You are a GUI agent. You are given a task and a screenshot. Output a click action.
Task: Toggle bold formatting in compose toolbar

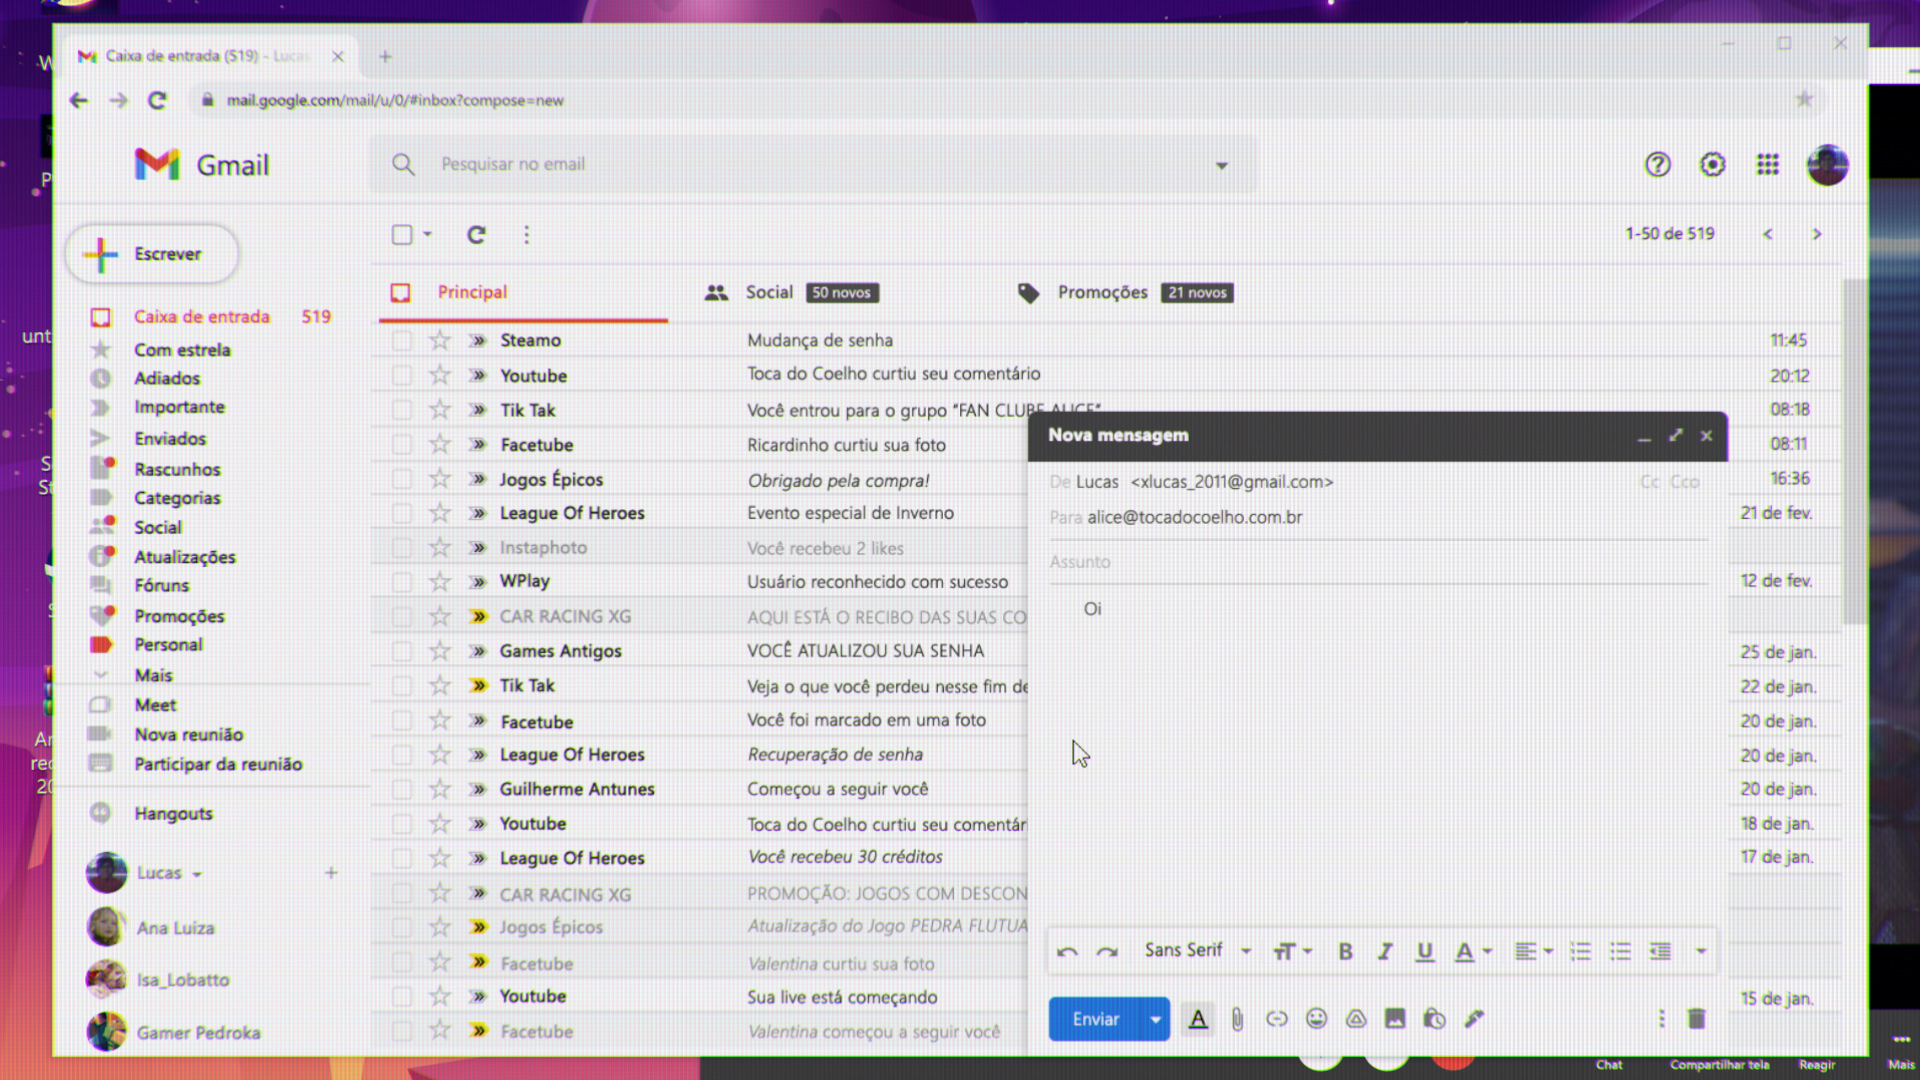(1345, 951)
